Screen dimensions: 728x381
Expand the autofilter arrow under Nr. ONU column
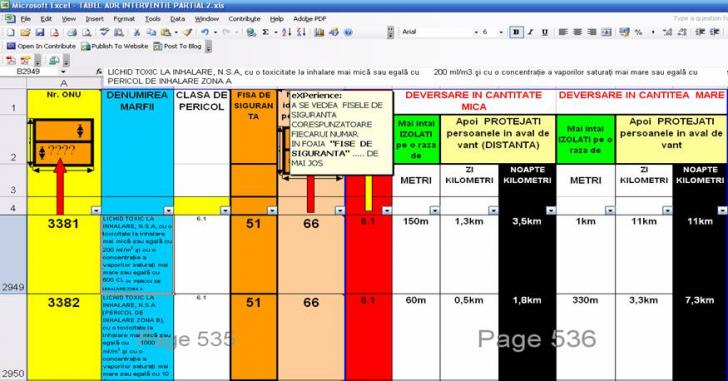96,210
